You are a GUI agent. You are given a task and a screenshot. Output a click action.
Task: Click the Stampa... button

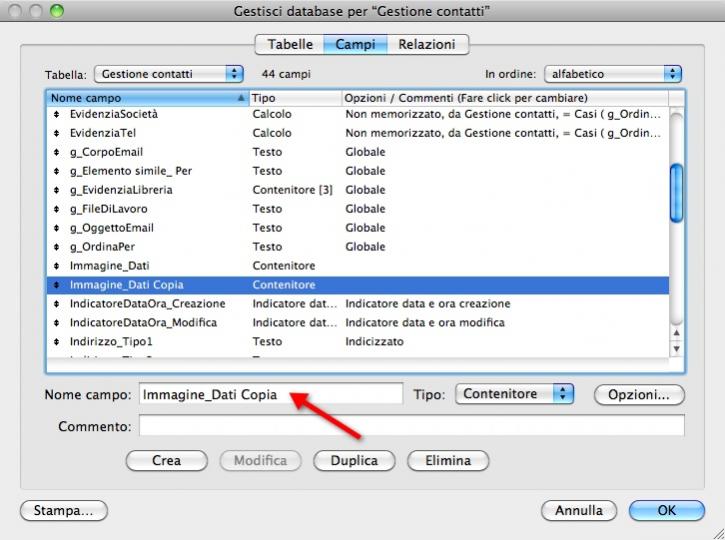coord(63,511)
